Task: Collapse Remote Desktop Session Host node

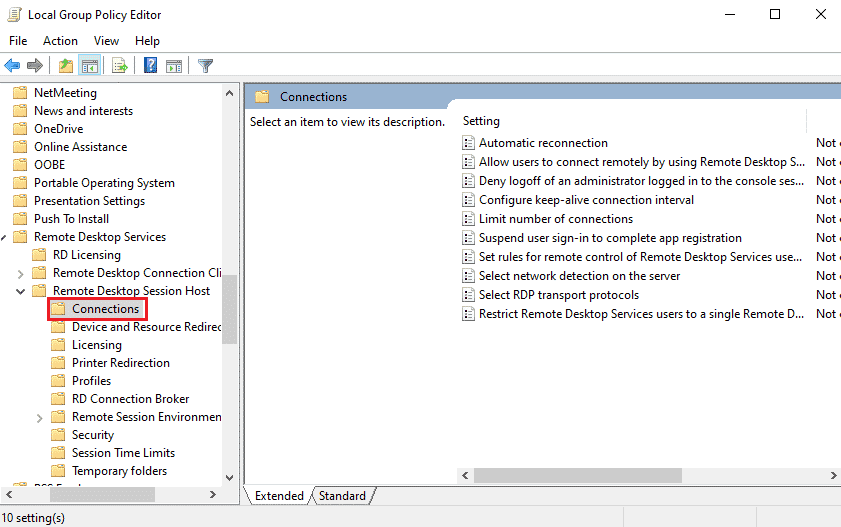Action: click(x=20, y=291)
